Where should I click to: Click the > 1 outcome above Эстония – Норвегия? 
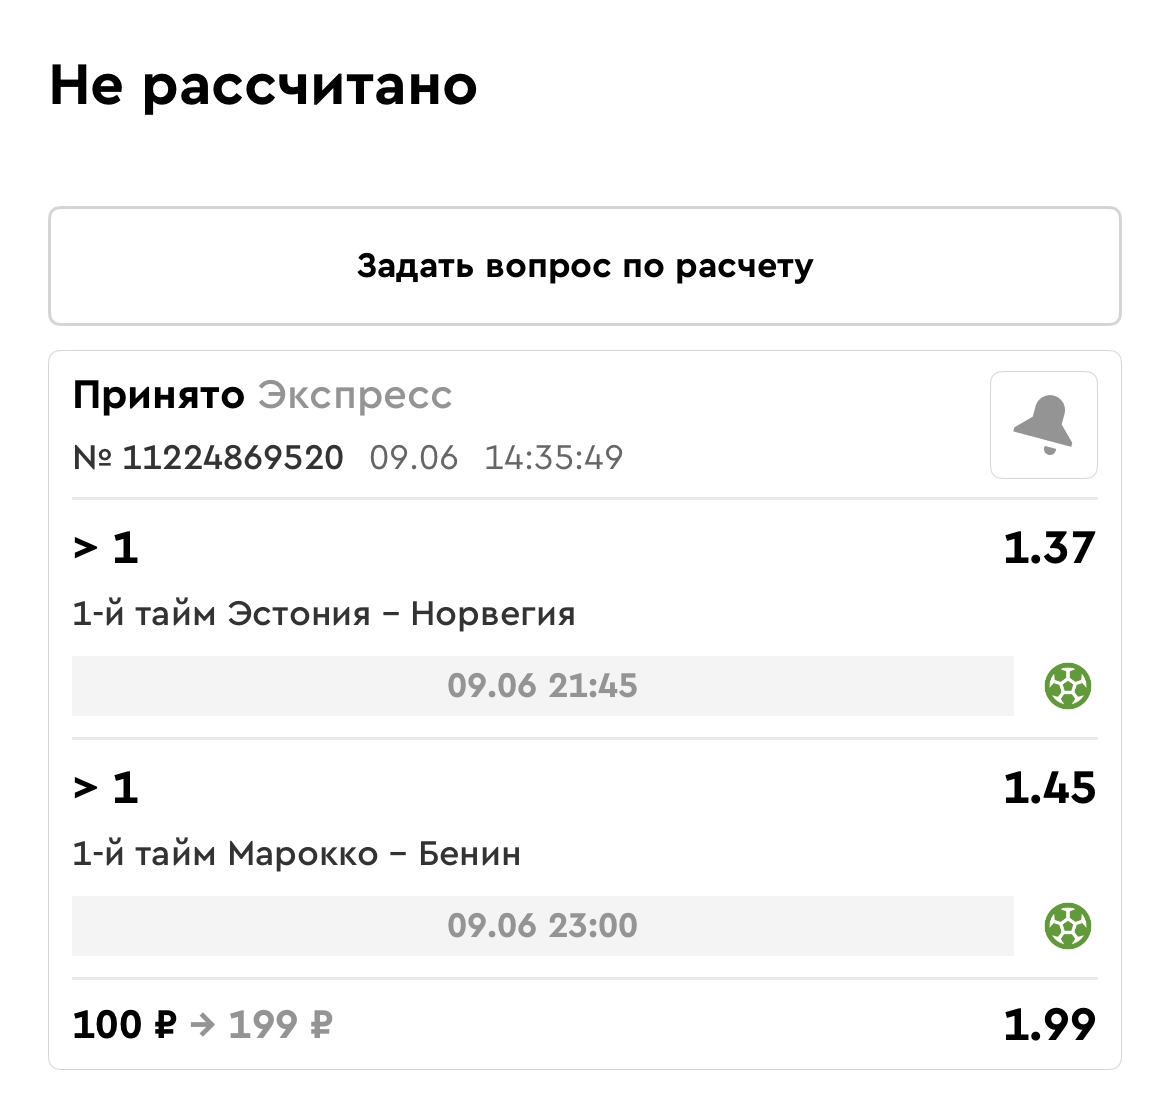[x=105, y=548]
